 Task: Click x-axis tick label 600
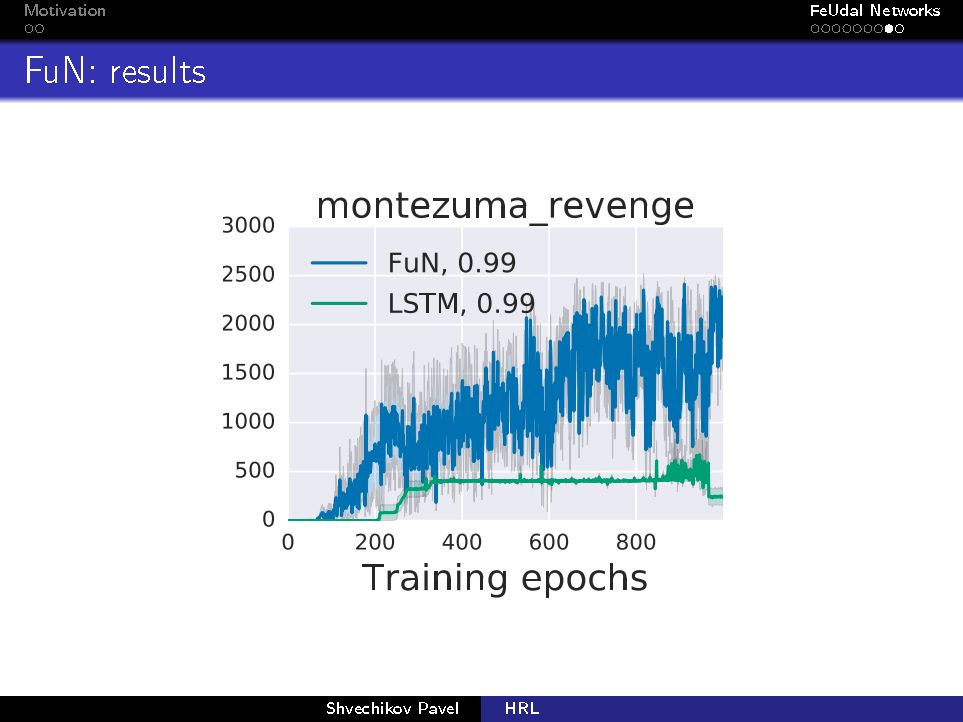pos(548,542)
